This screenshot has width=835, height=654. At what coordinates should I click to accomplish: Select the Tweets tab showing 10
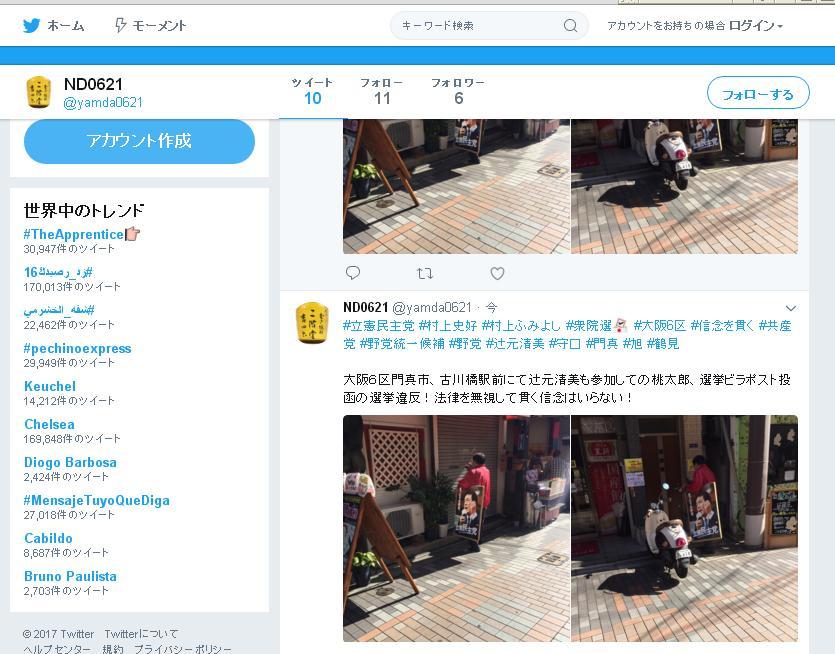[312, 91]
